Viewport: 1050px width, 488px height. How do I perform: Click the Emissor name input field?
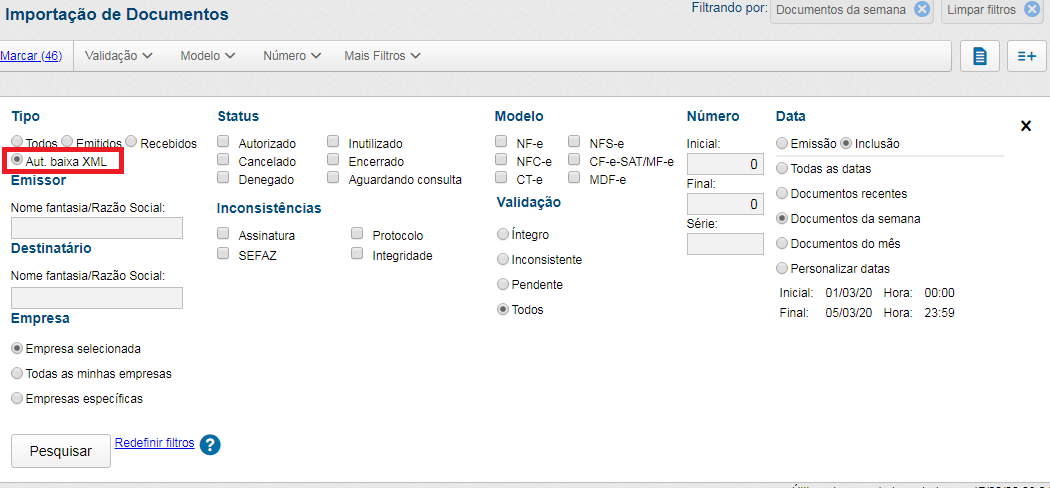(x=97, y=228)
